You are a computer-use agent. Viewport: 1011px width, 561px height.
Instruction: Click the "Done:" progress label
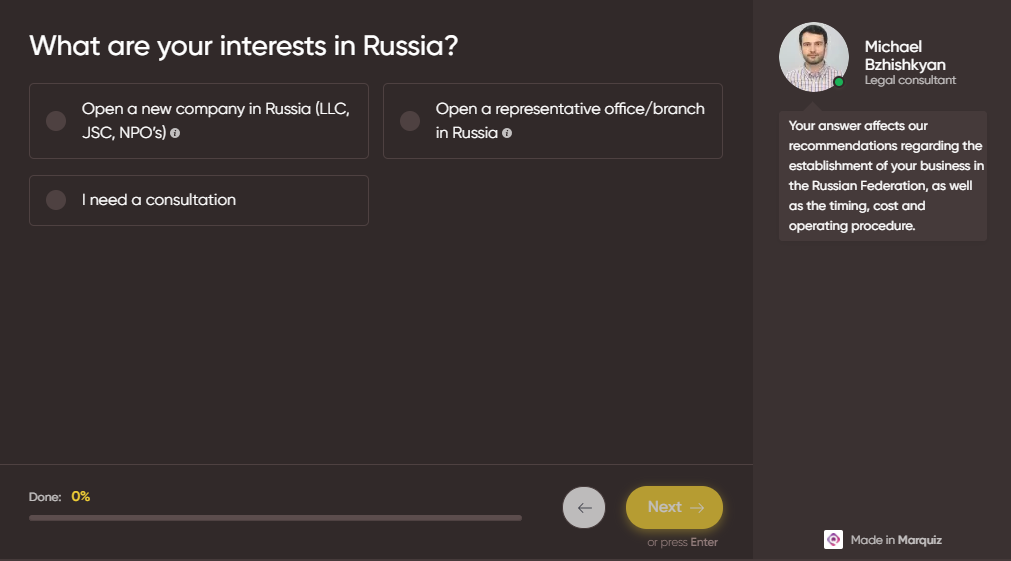pos(45,497)
